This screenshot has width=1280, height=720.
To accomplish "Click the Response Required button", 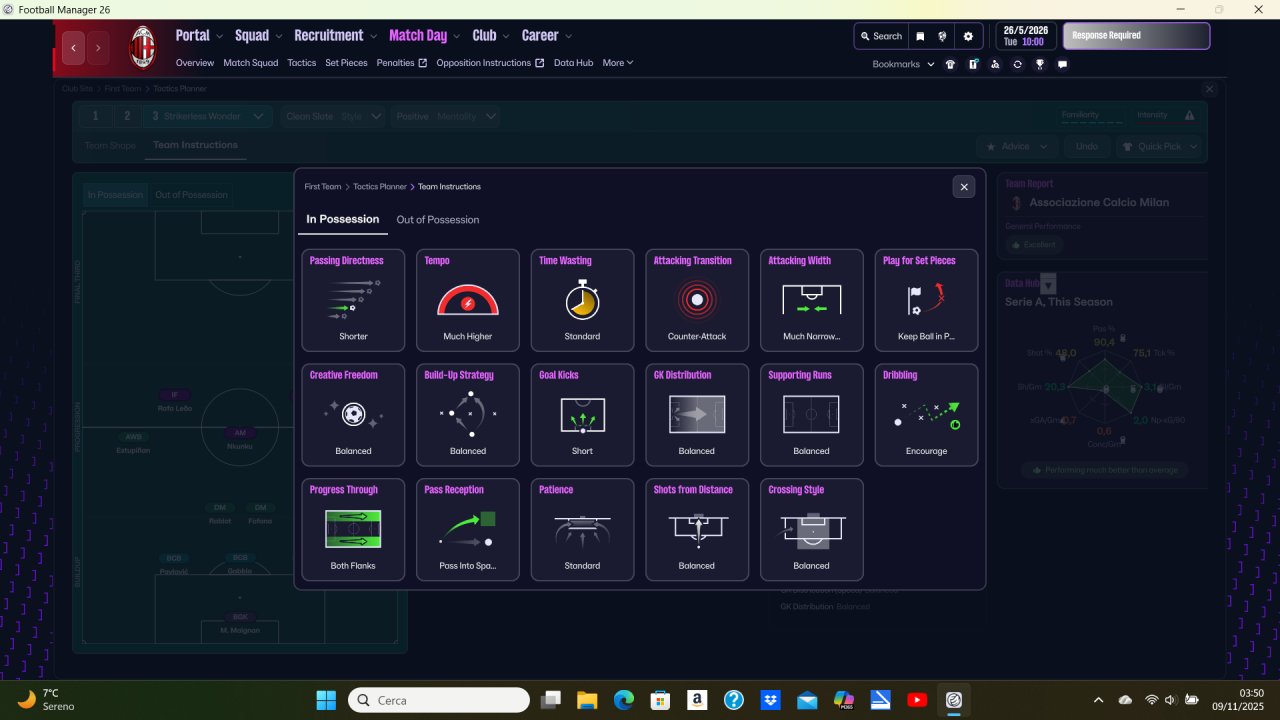I will click(1136, 36).
